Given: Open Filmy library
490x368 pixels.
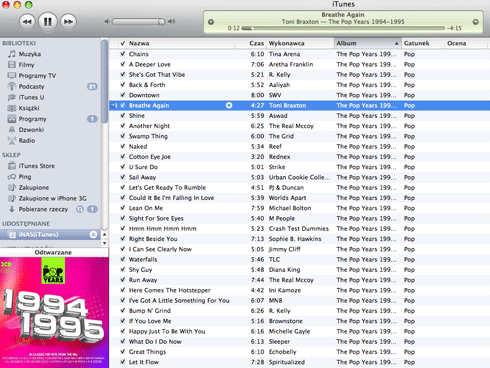Looking at the screenshot, I should pos(26,65).
